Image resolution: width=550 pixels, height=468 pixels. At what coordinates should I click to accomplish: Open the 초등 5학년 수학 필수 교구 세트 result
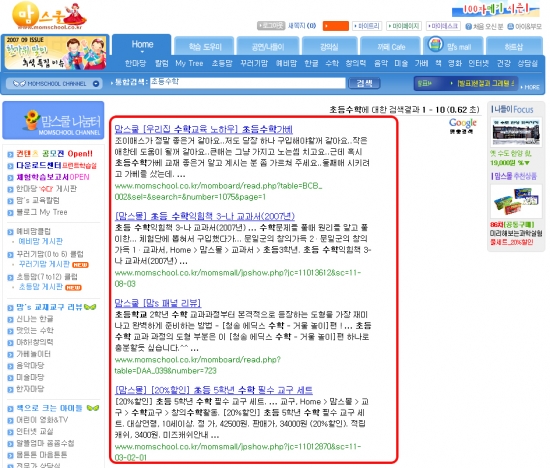(214, 390)
